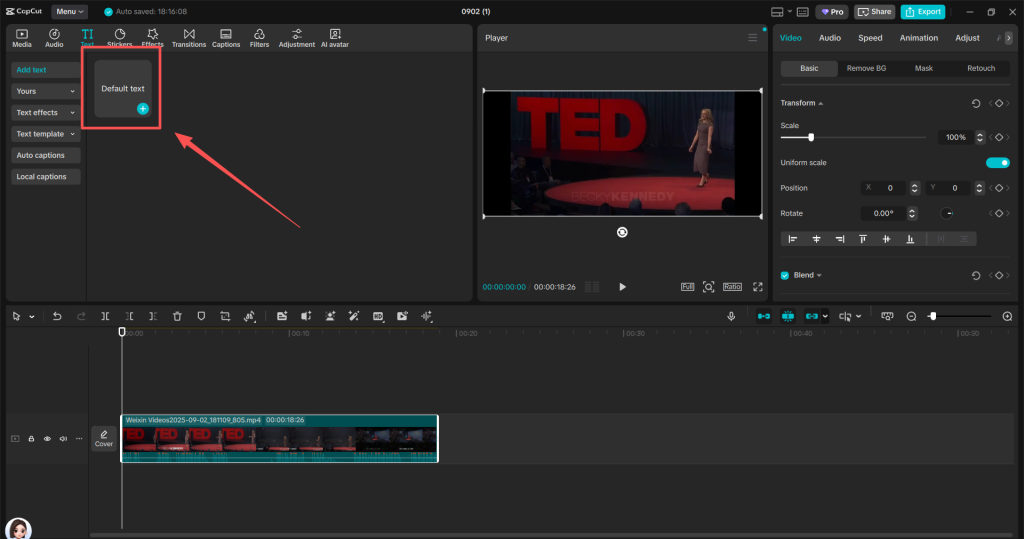Open Auto captions option
This screenshot has height=539, width=1024.
tap(45, 155)
